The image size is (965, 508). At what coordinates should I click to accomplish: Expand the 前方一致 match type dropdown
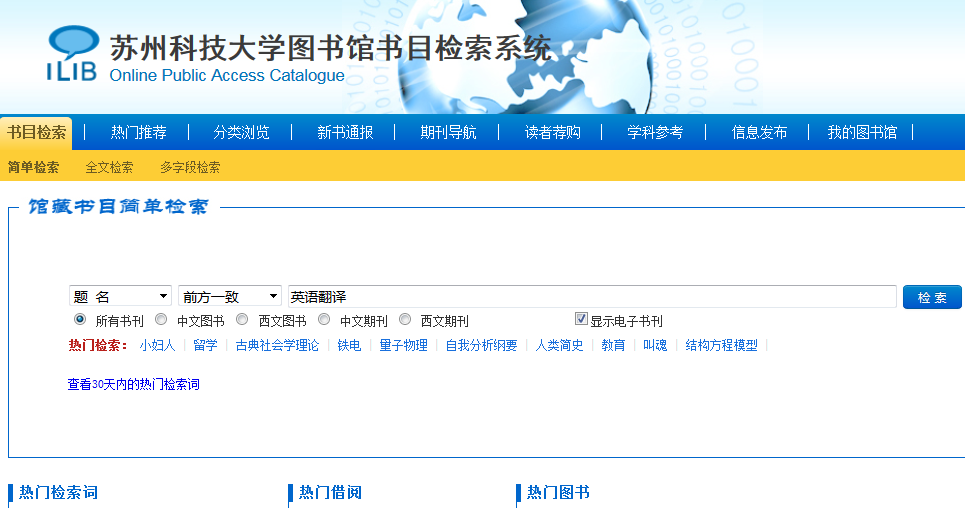click(x=230, y=297)
